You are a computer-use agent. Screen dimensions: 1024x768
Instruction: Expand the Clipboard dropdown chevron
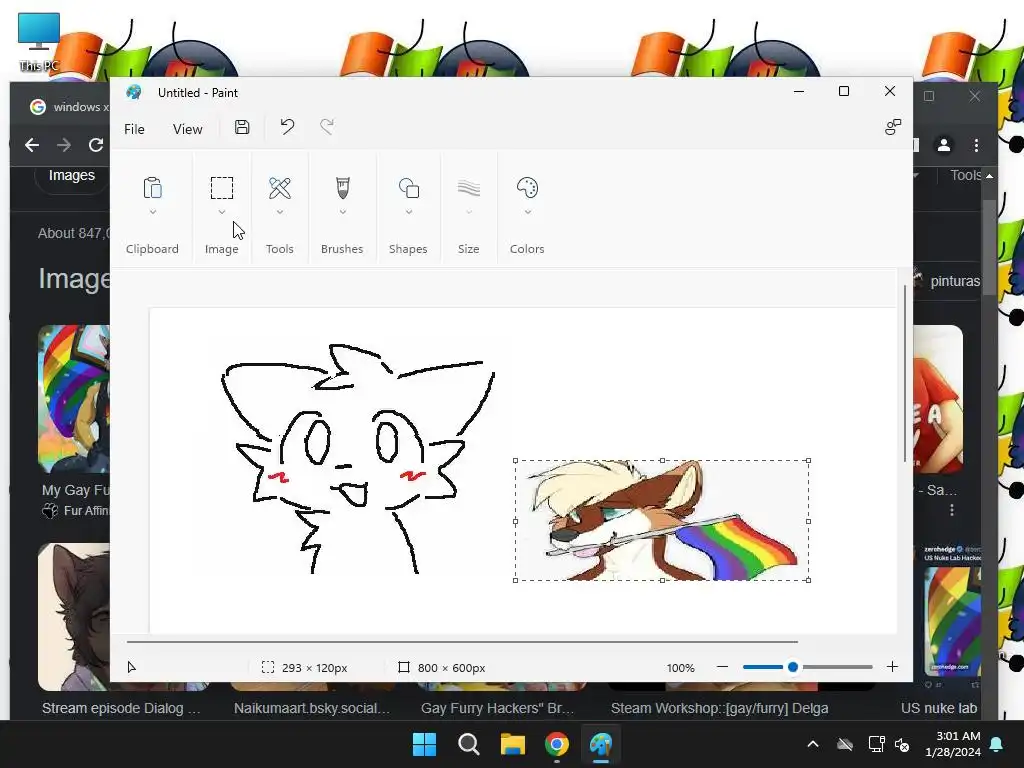pyautogui.click(x=152, y=212)
